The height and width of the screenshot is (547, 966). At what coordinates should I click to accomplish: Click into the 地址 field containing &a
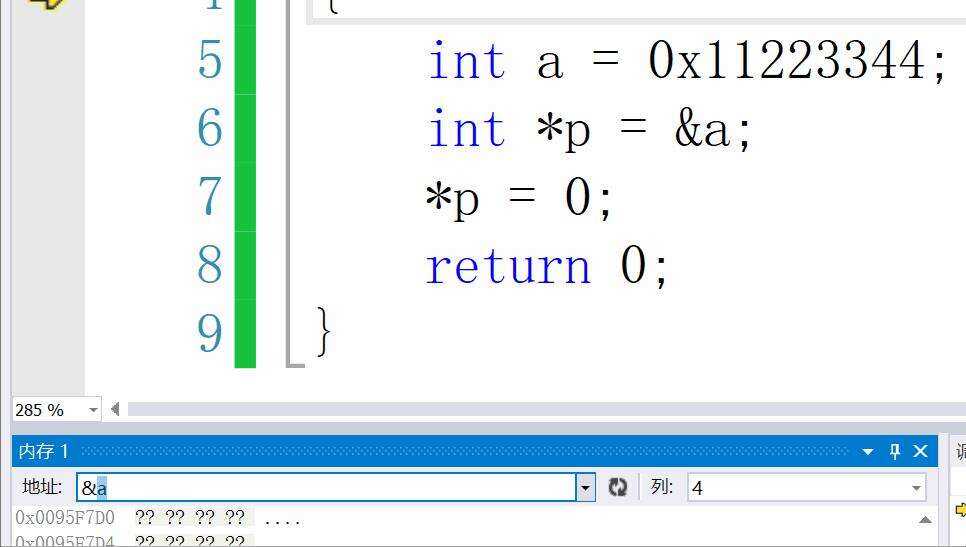tap(330, 488)
